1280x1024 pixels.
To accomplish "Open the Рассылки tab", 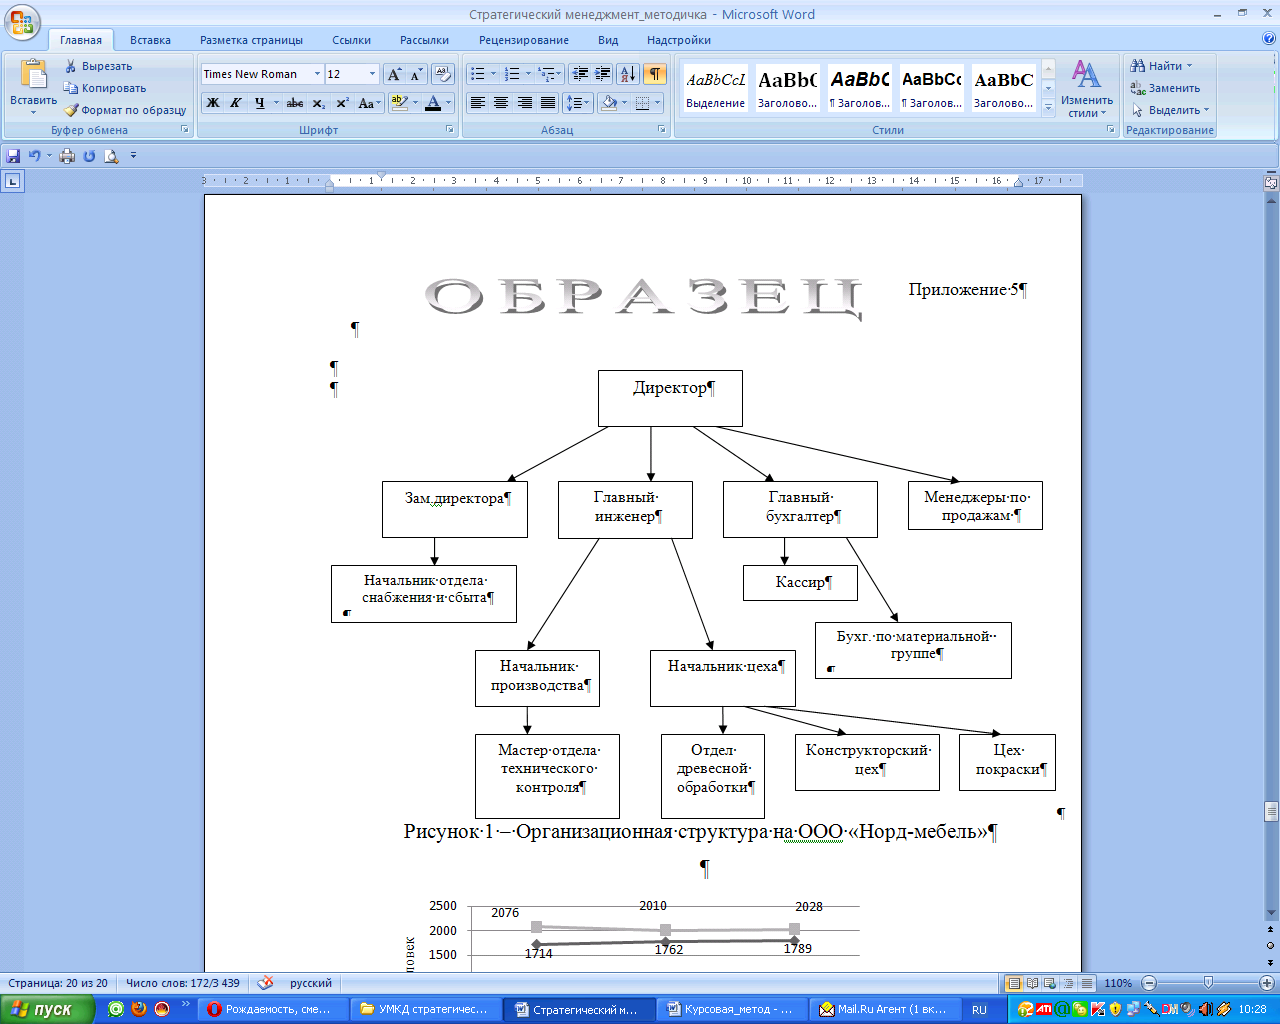I will coord(424,40).
